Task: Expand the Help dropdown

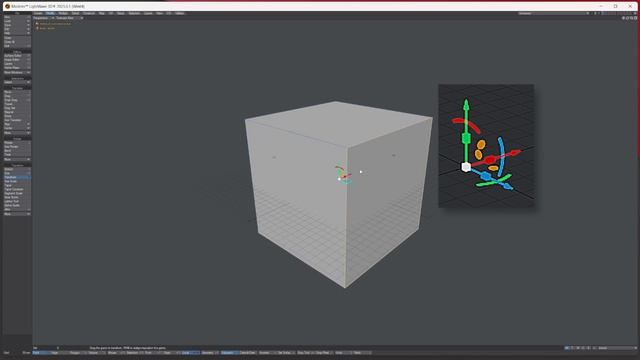Action: [17, 33]
